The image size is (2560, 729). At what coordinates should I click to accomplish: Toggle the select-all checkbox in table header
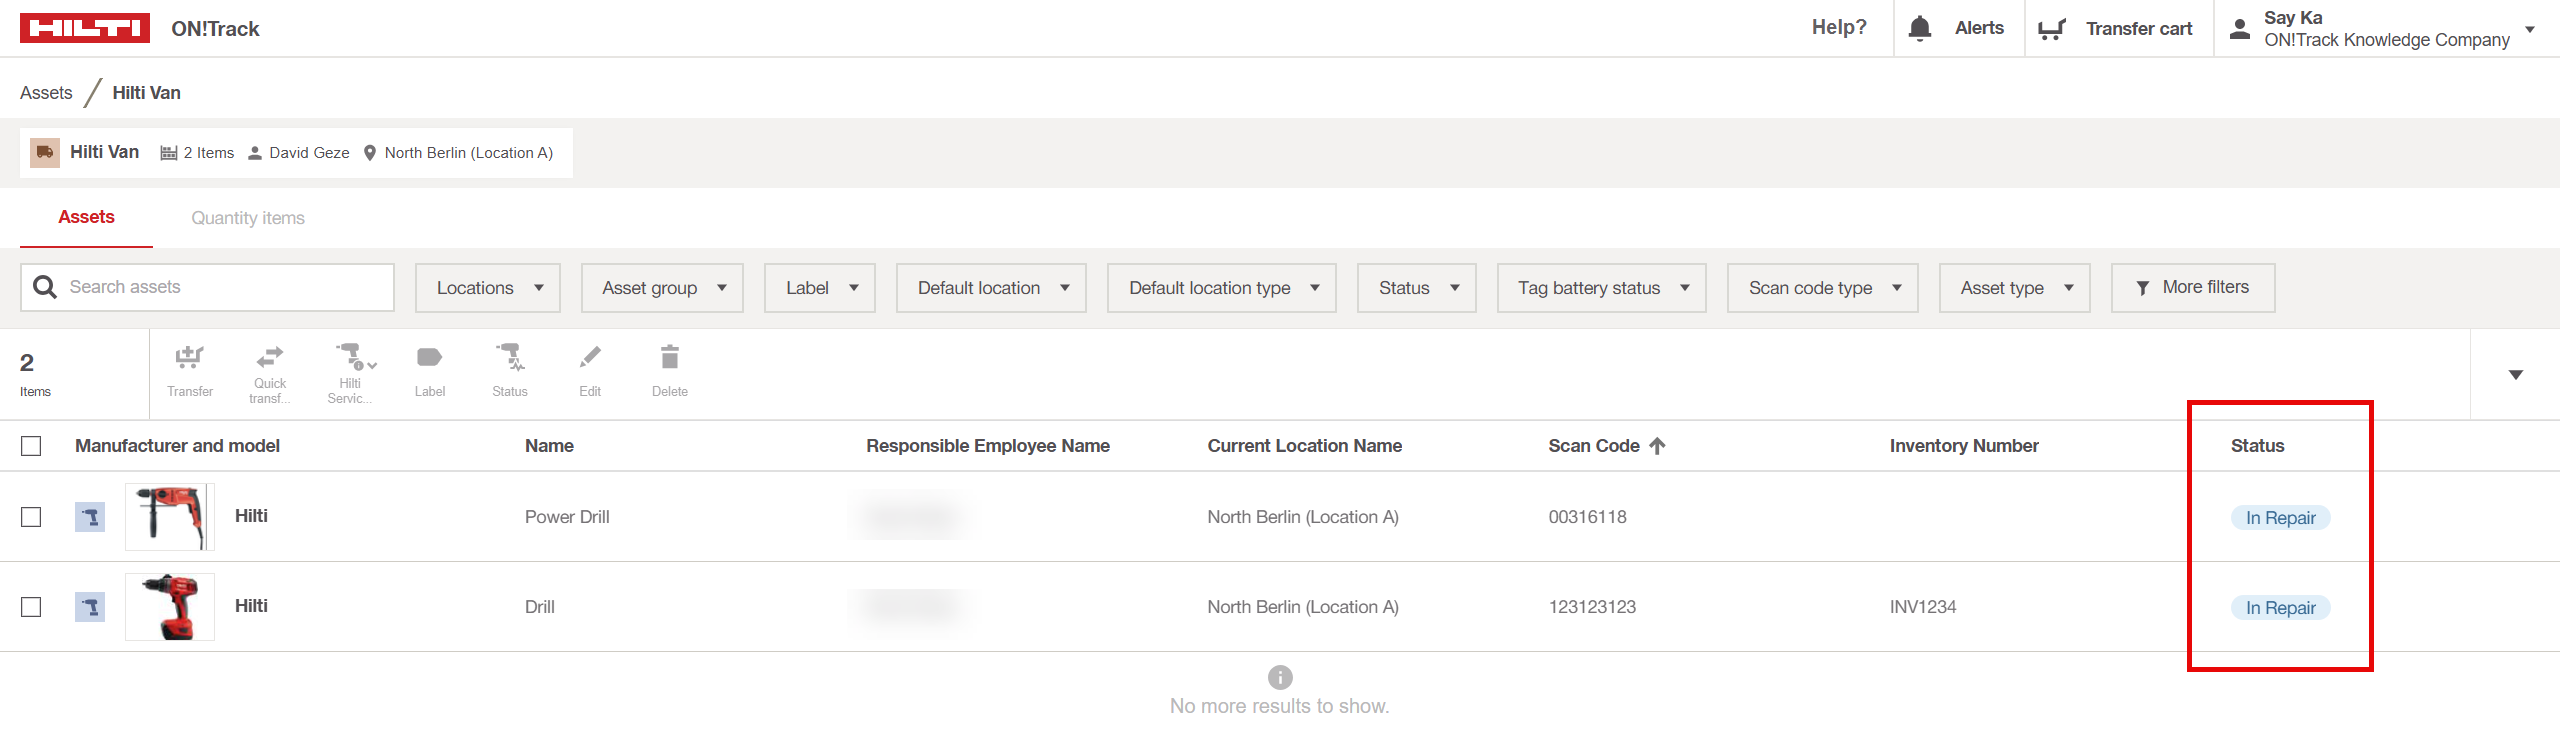tap(31, 446)
